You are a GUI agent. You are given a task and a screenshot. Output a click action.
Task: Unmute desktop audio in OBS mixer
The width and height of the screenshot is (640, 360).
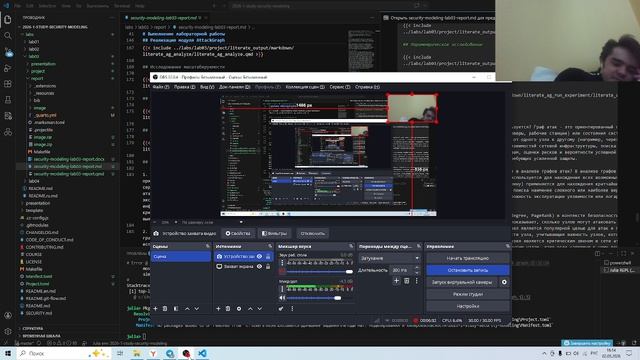tap(282, 271)
